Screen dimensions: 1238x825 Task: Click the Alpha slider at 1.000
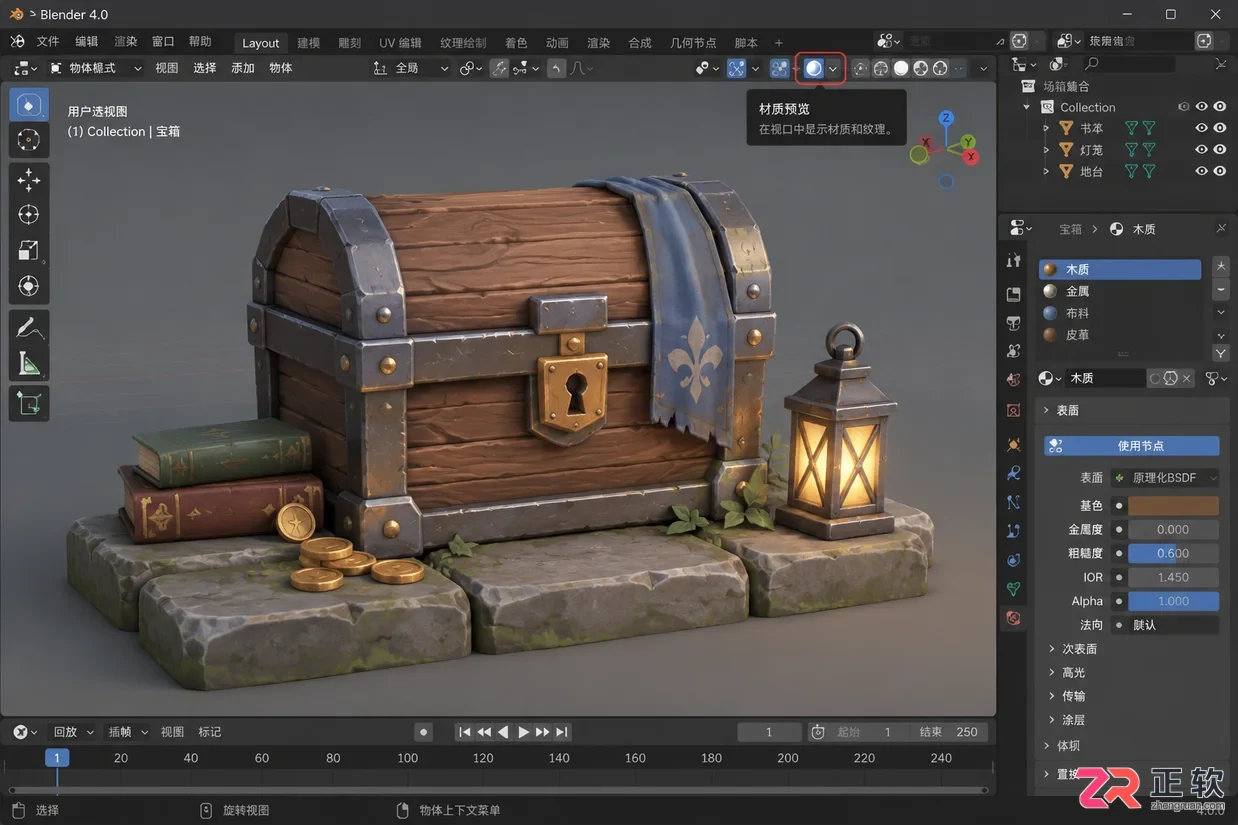(1174, 601)
